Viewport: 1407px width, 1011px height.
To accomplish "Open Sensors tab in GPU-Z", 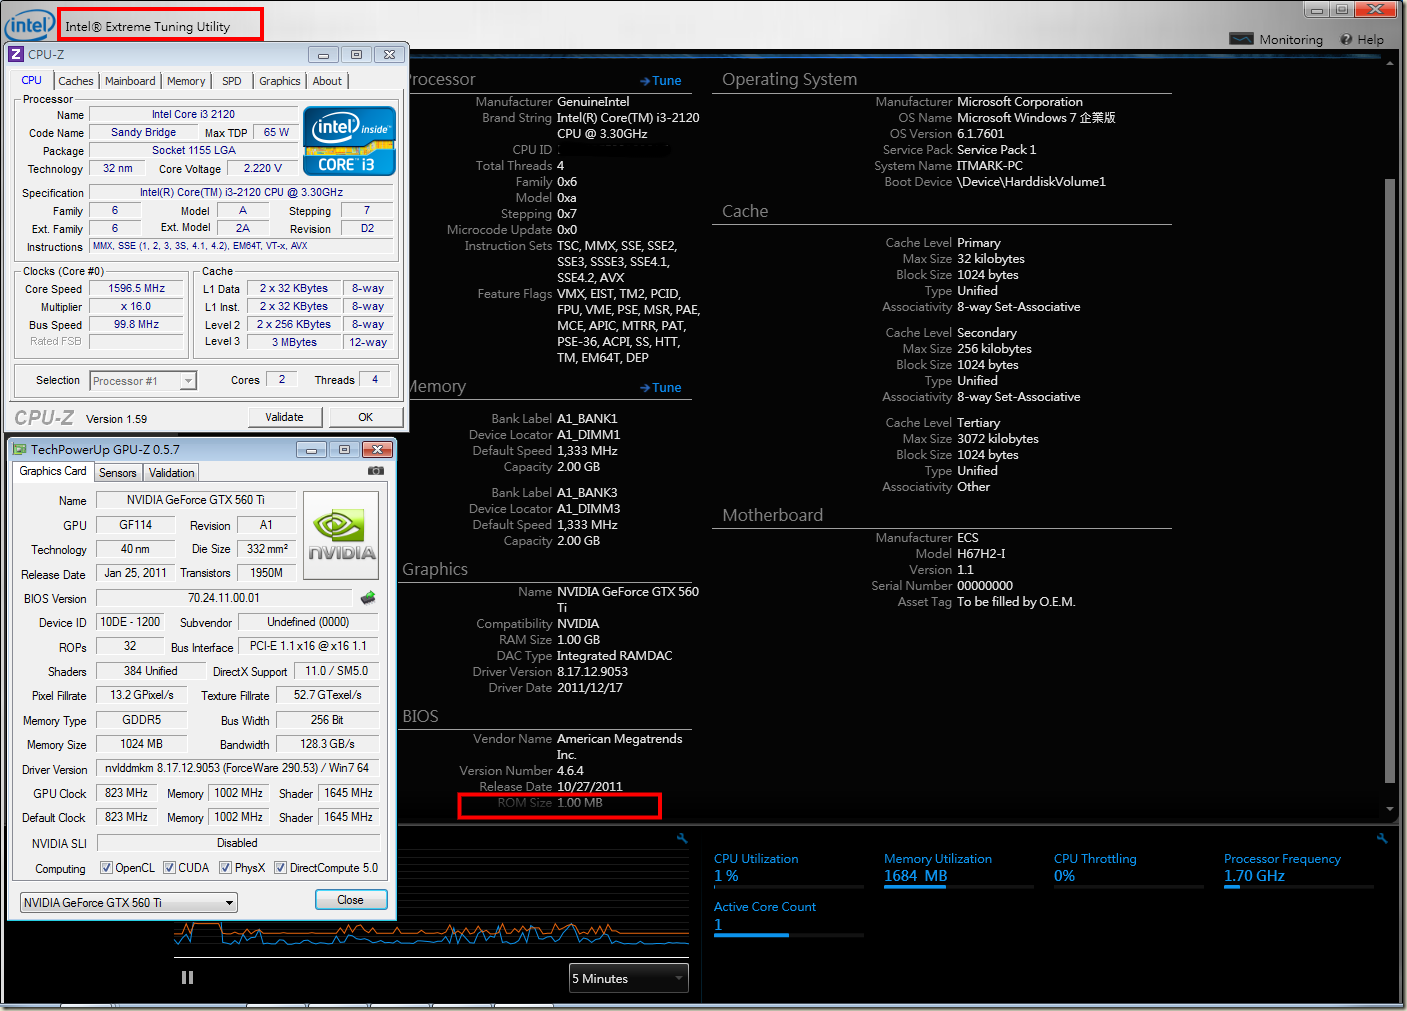I will click(118, 473).
